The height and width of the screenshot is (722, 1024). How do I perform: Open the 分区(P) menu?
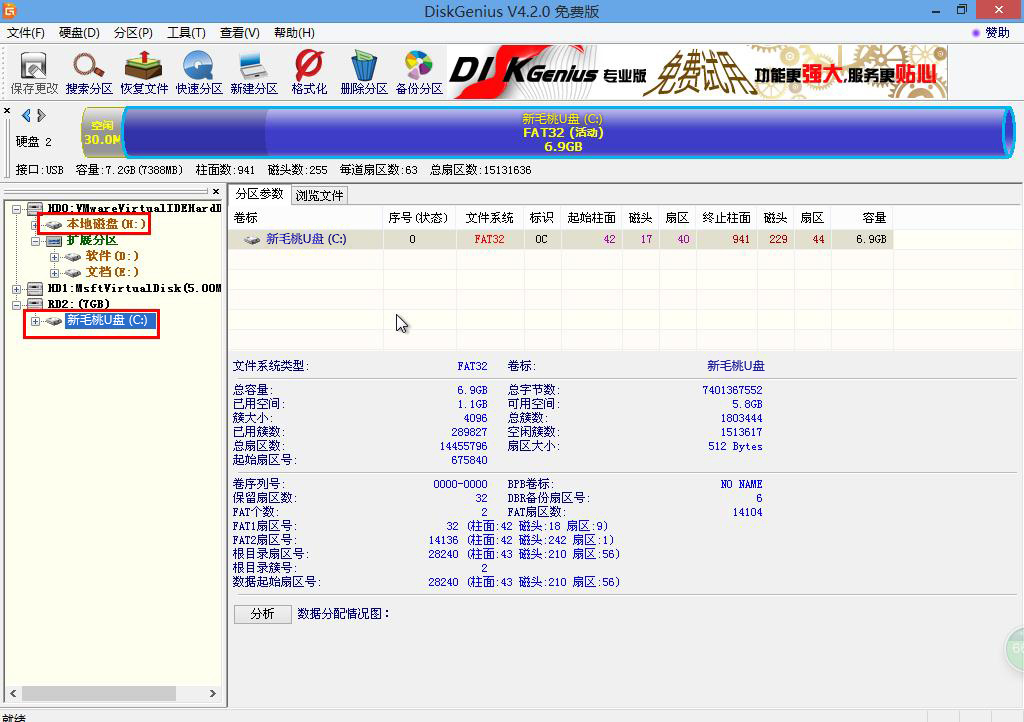(x=133, y=33)
